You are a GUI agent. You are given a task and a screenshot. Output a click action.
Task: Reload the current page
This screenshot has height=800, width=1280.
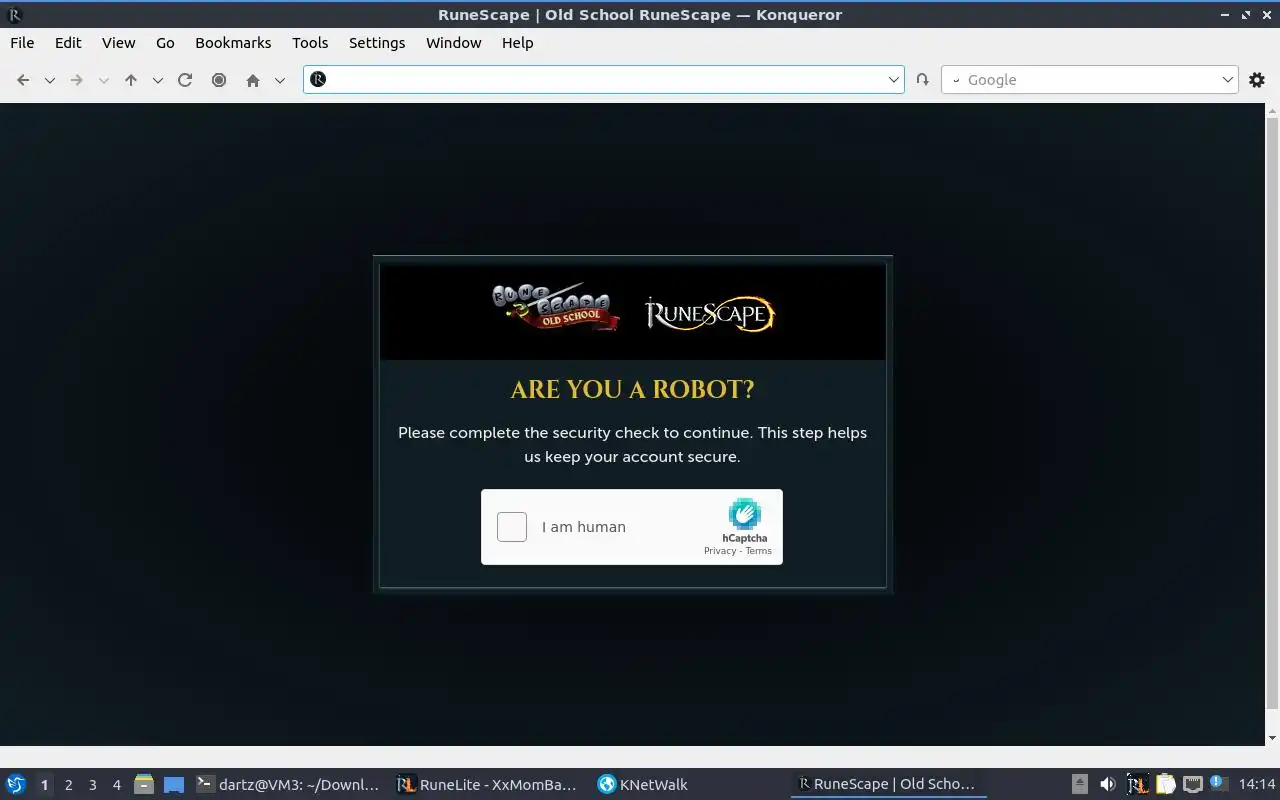(x=185, y=80)
